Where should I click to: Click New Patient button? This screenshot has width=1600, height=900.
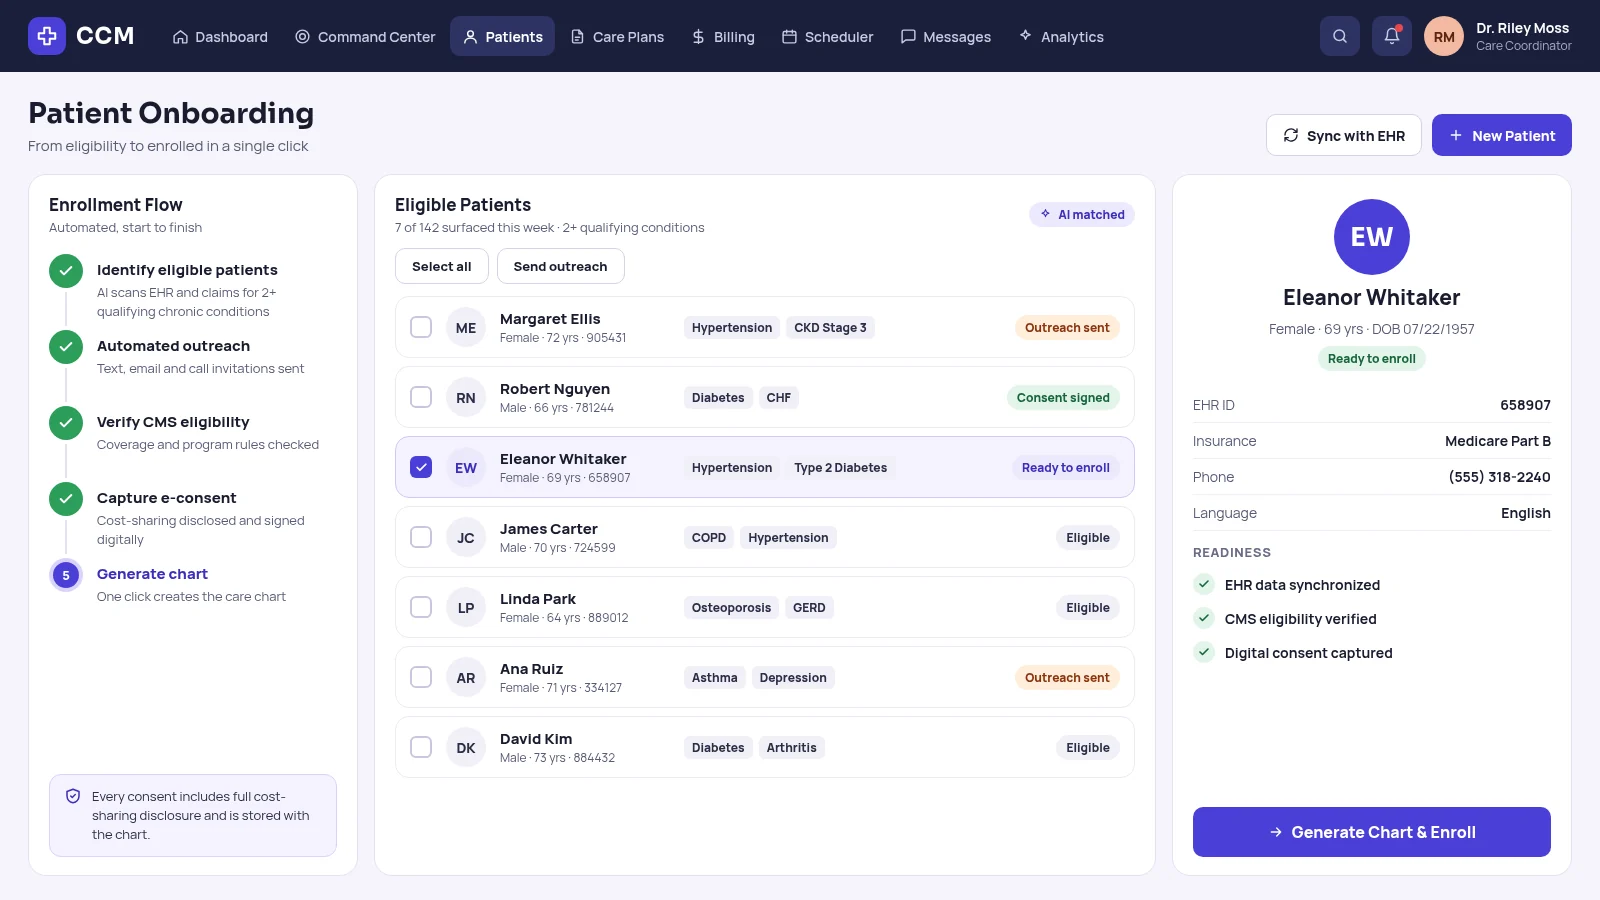[x=1502, y=135]
